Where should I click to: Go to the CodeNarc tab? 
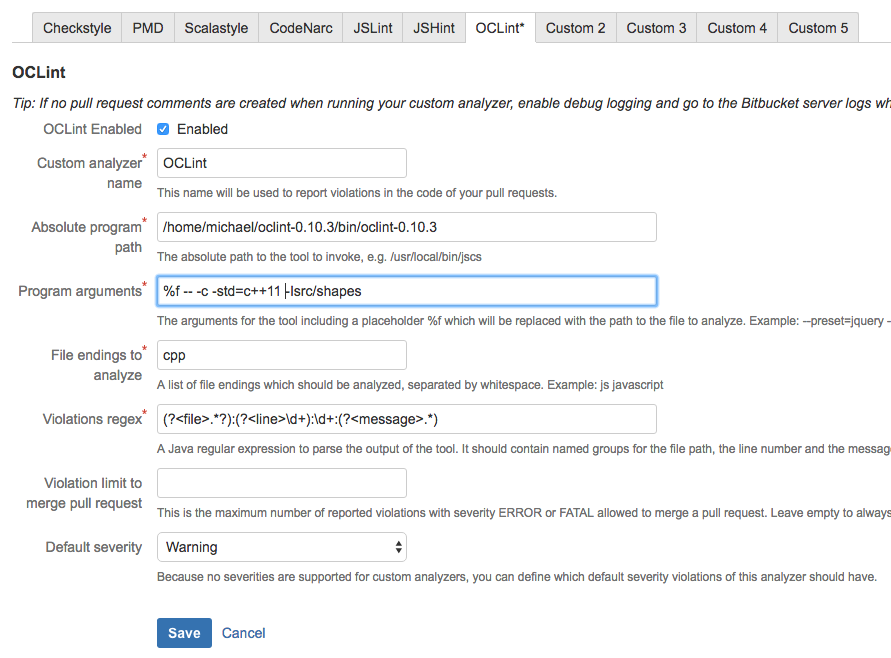(300, 28)
